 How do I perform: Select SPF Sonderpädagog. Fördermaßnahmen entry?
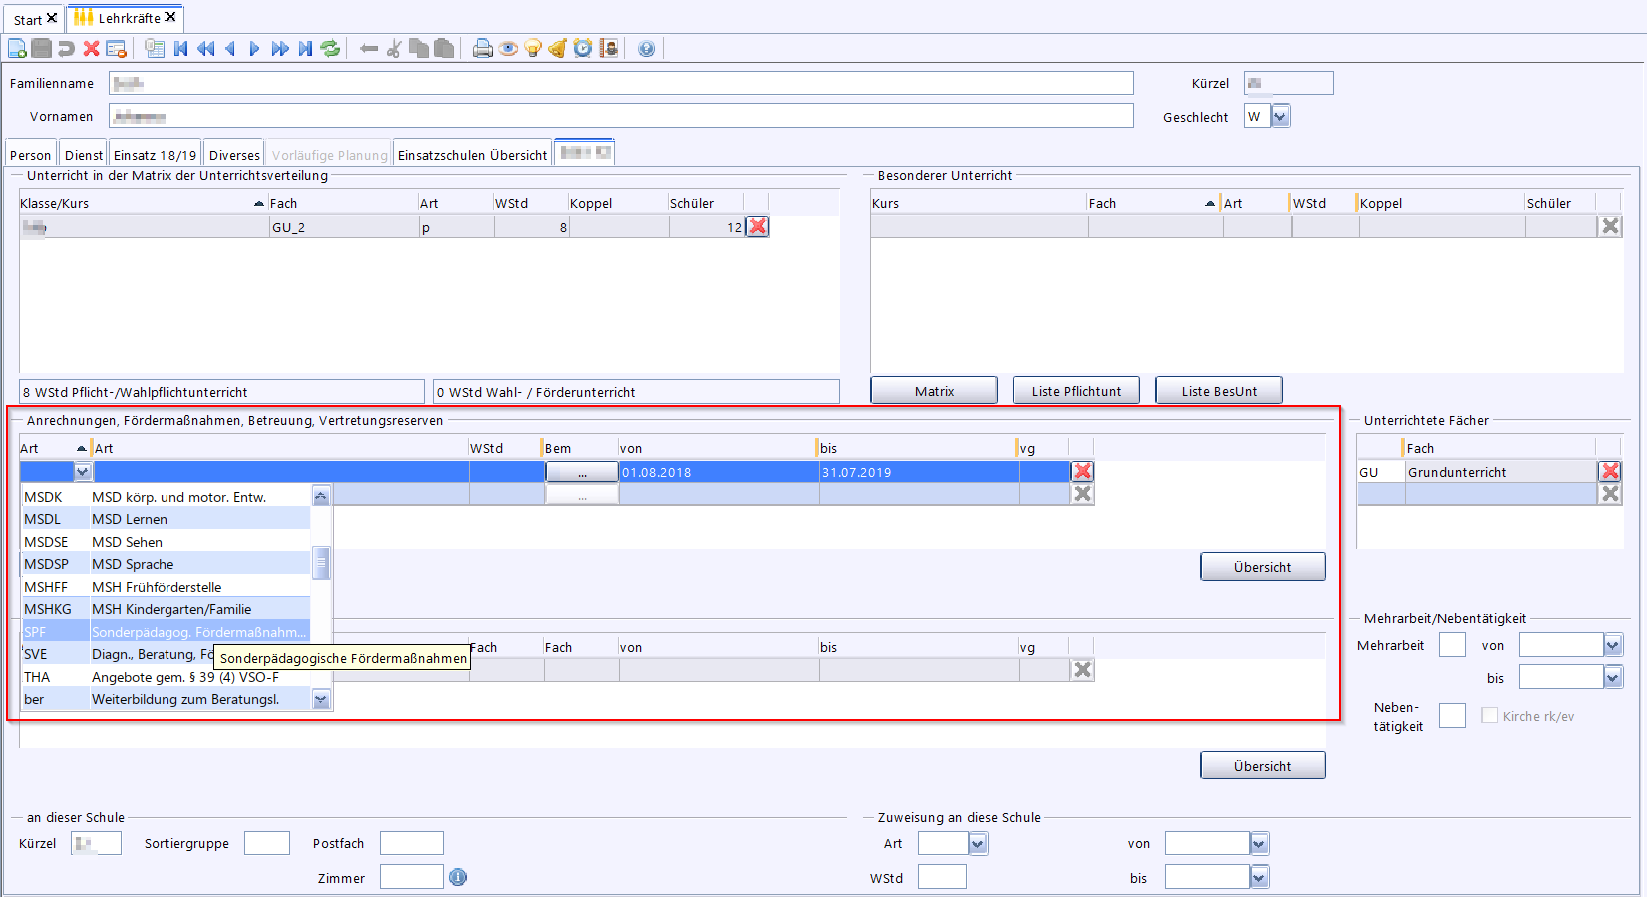point(166,632)
